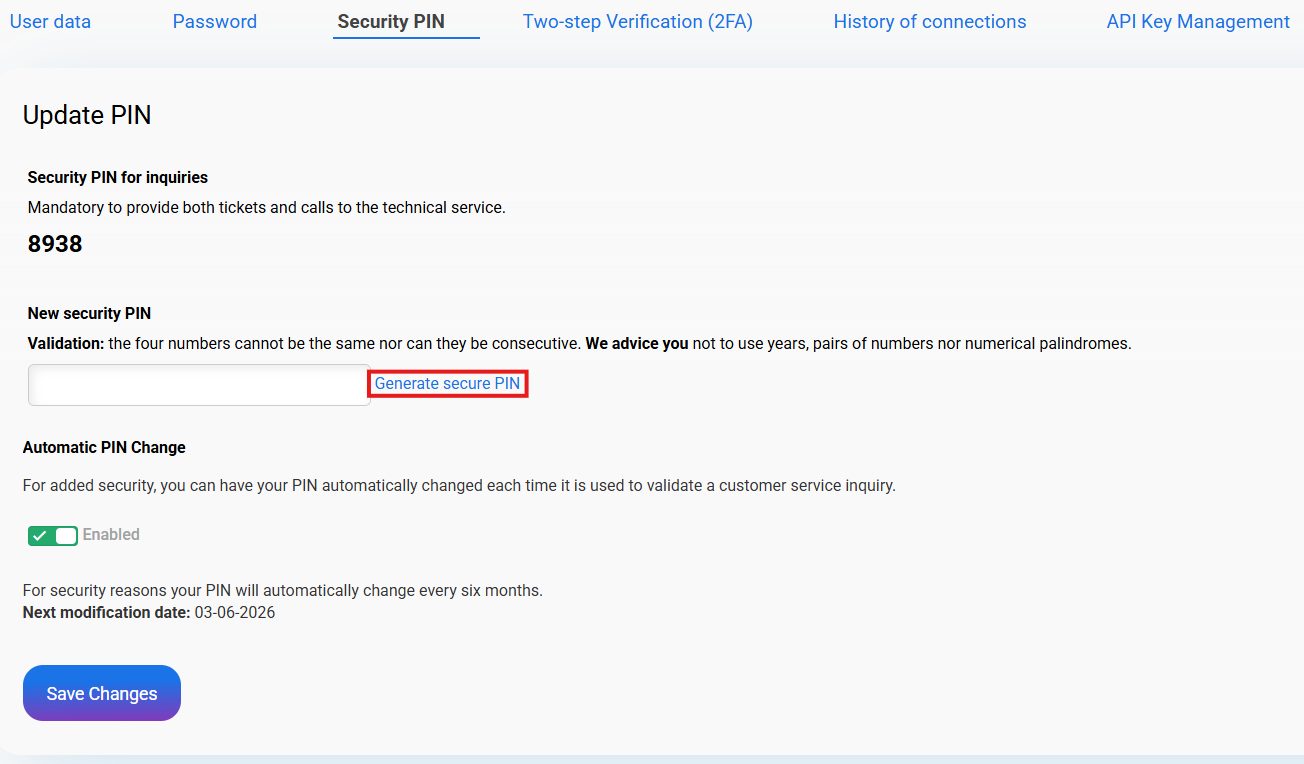Click the Security PIN for inquiries label
This screenshot has width=1304, height=764.
tap(118, 177)
